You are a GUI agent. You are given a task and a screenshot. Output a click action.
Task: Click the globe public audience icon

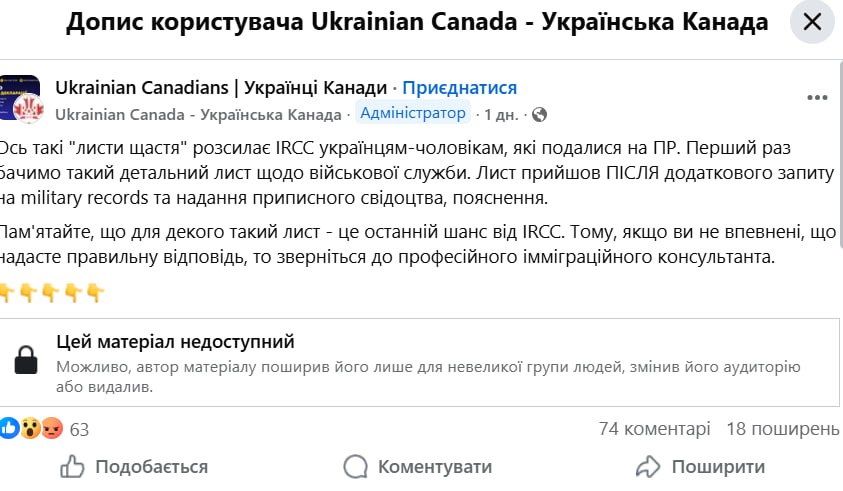coord(541,114)
